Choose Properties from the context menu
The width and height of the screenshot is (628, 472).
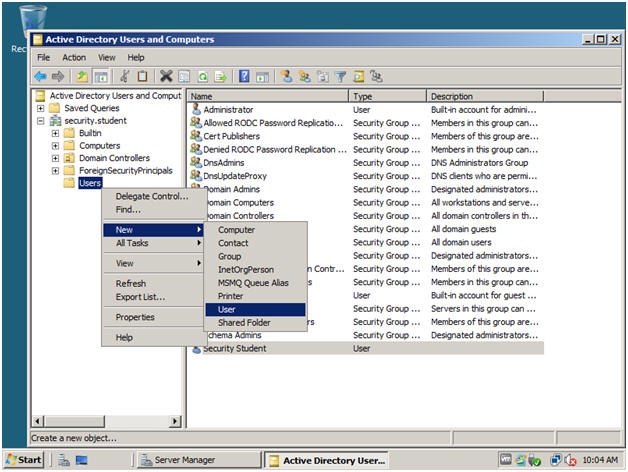[x=153, y=317]
